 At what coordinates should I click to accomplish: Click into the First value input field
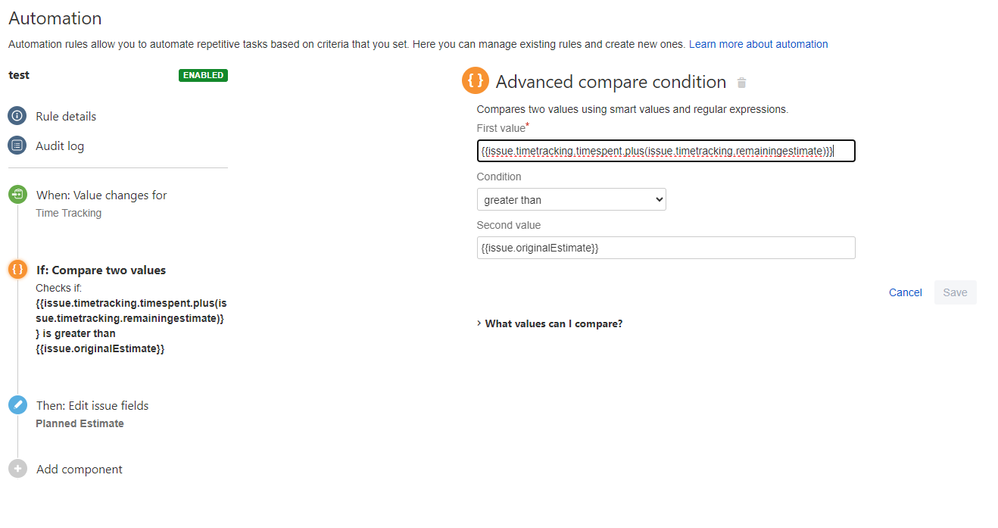click(666, 151)
